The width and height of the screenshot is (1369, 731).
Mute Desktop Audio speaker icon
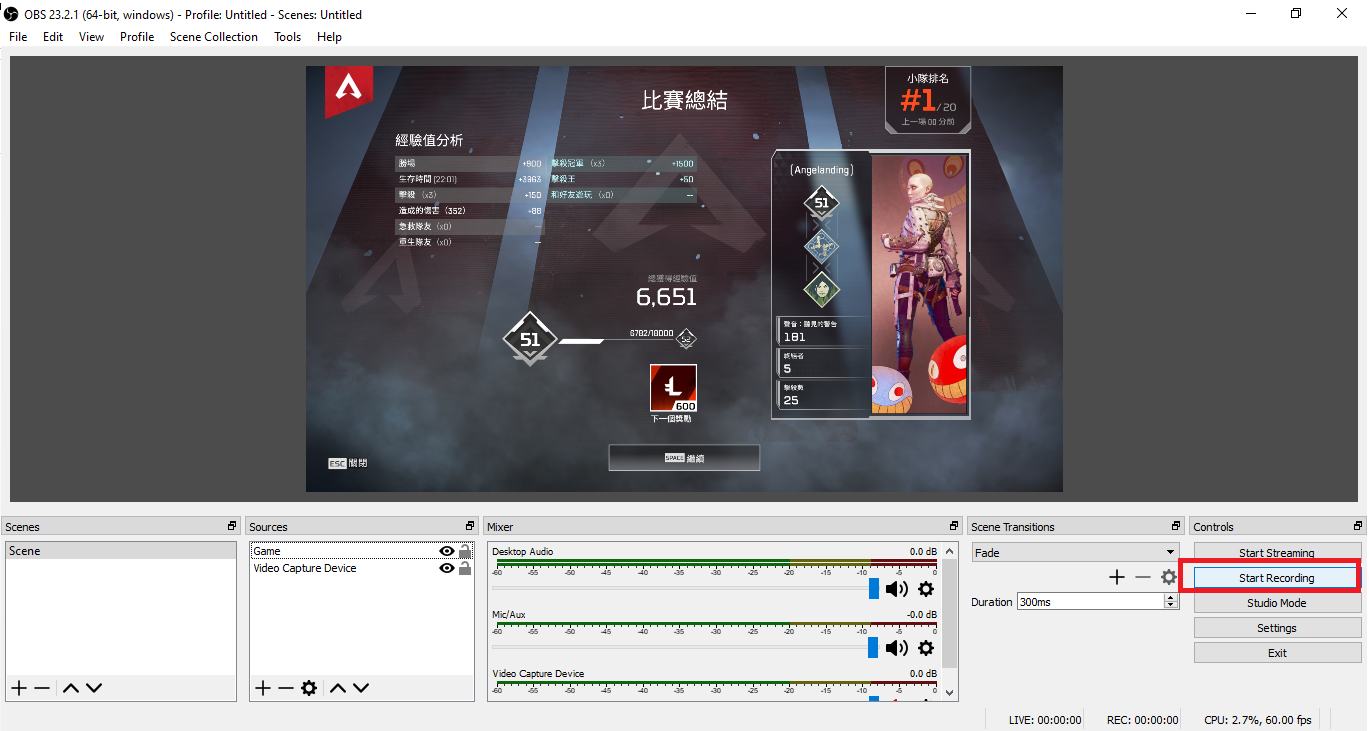click(x=897, y=589)
